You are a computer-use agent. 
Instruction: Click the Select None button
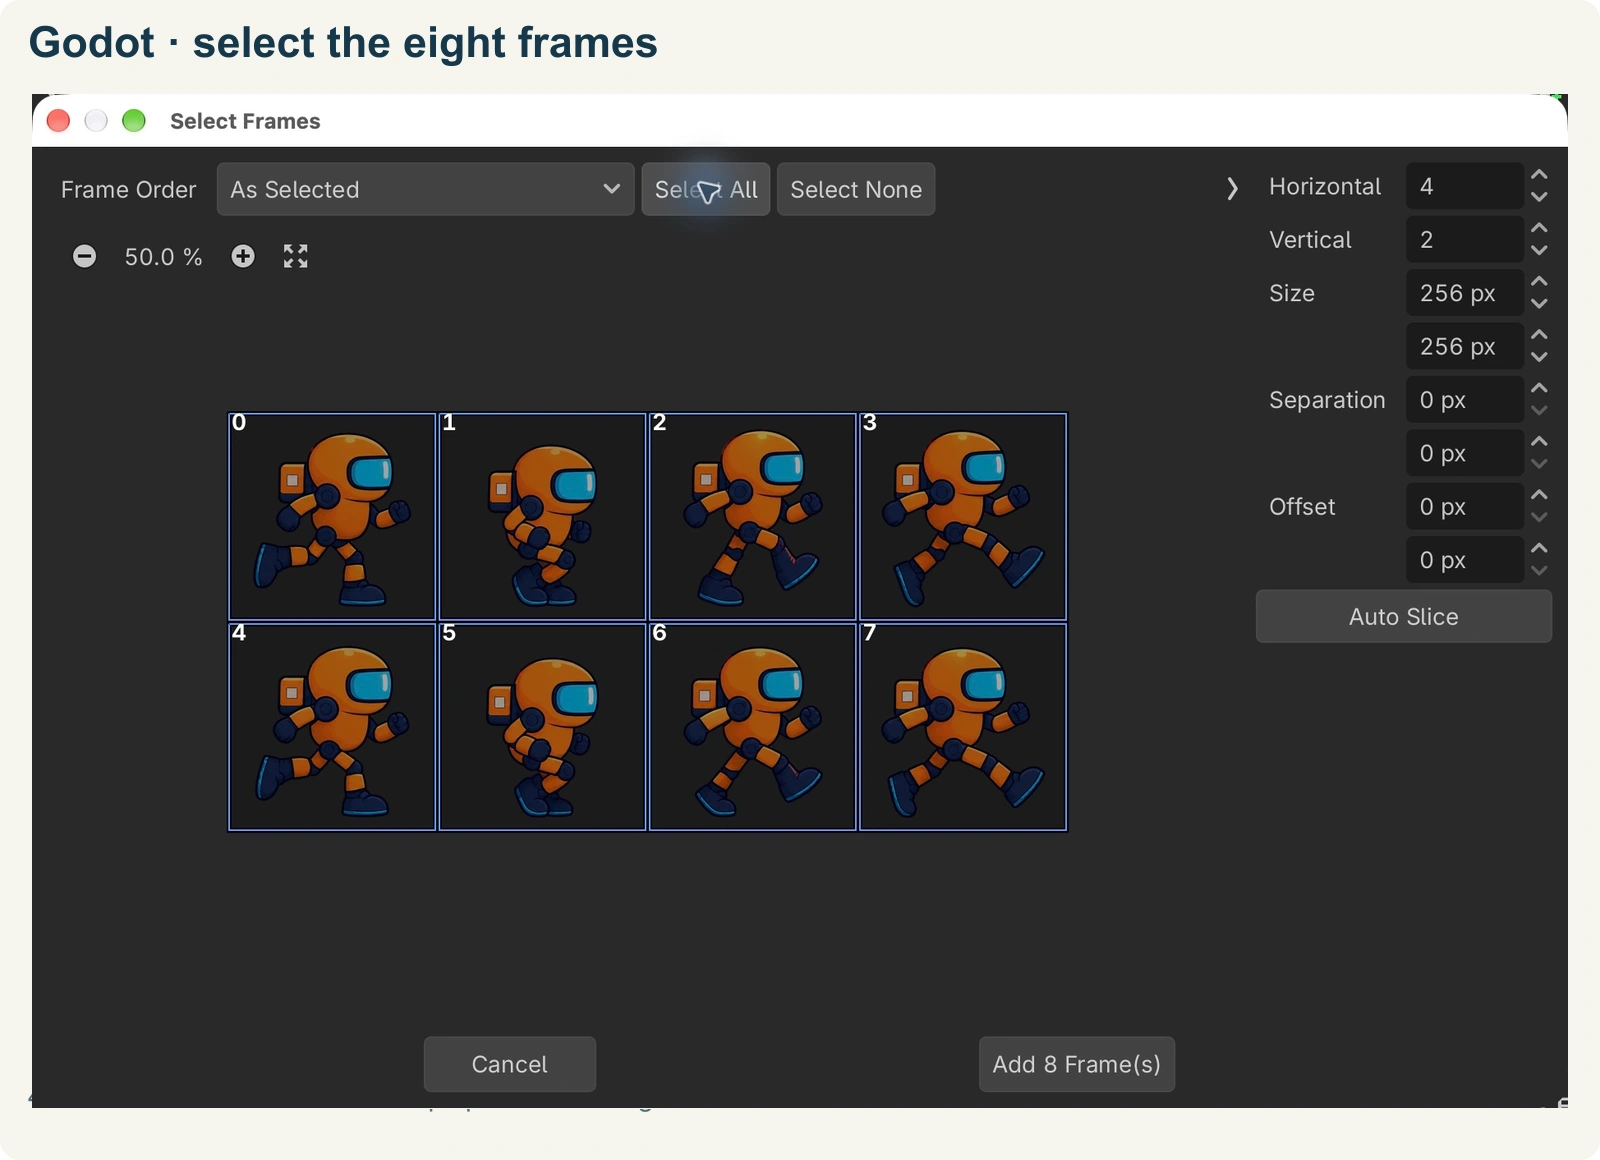(x=856, y=189)
